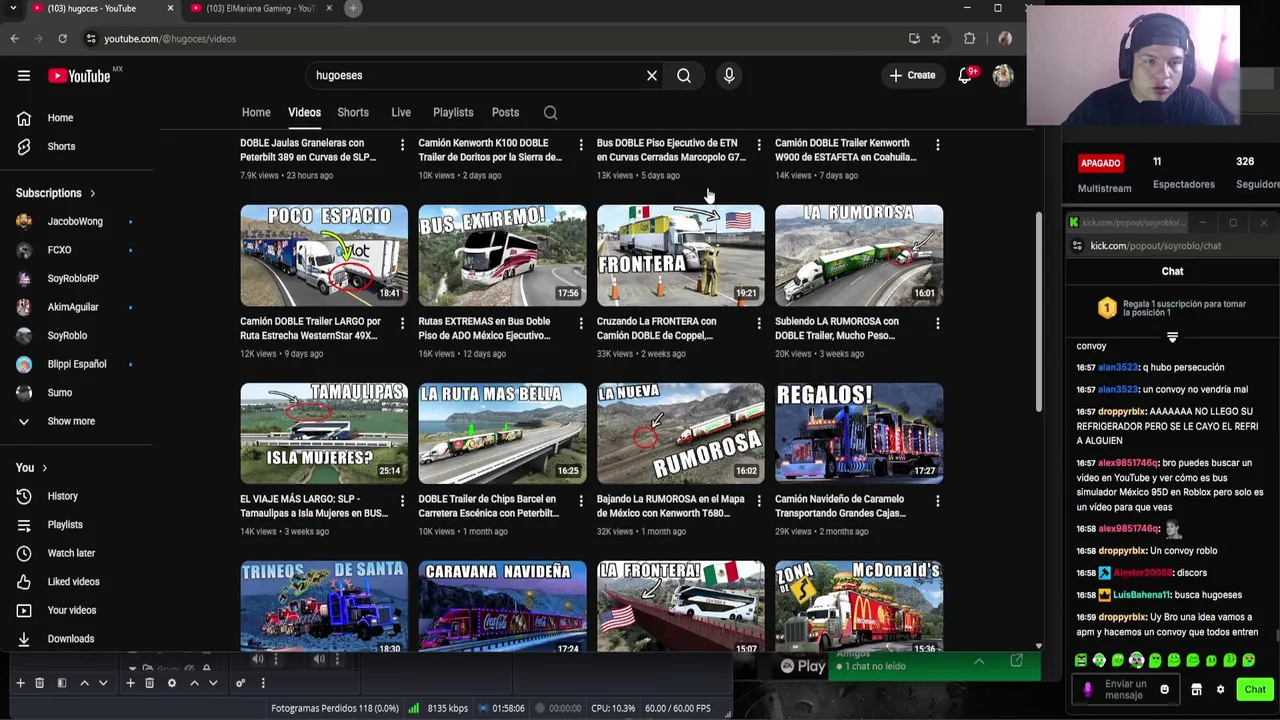Start voice search with microphone
This screenshot has height=720, width=1280.
(x=729, y=75)
